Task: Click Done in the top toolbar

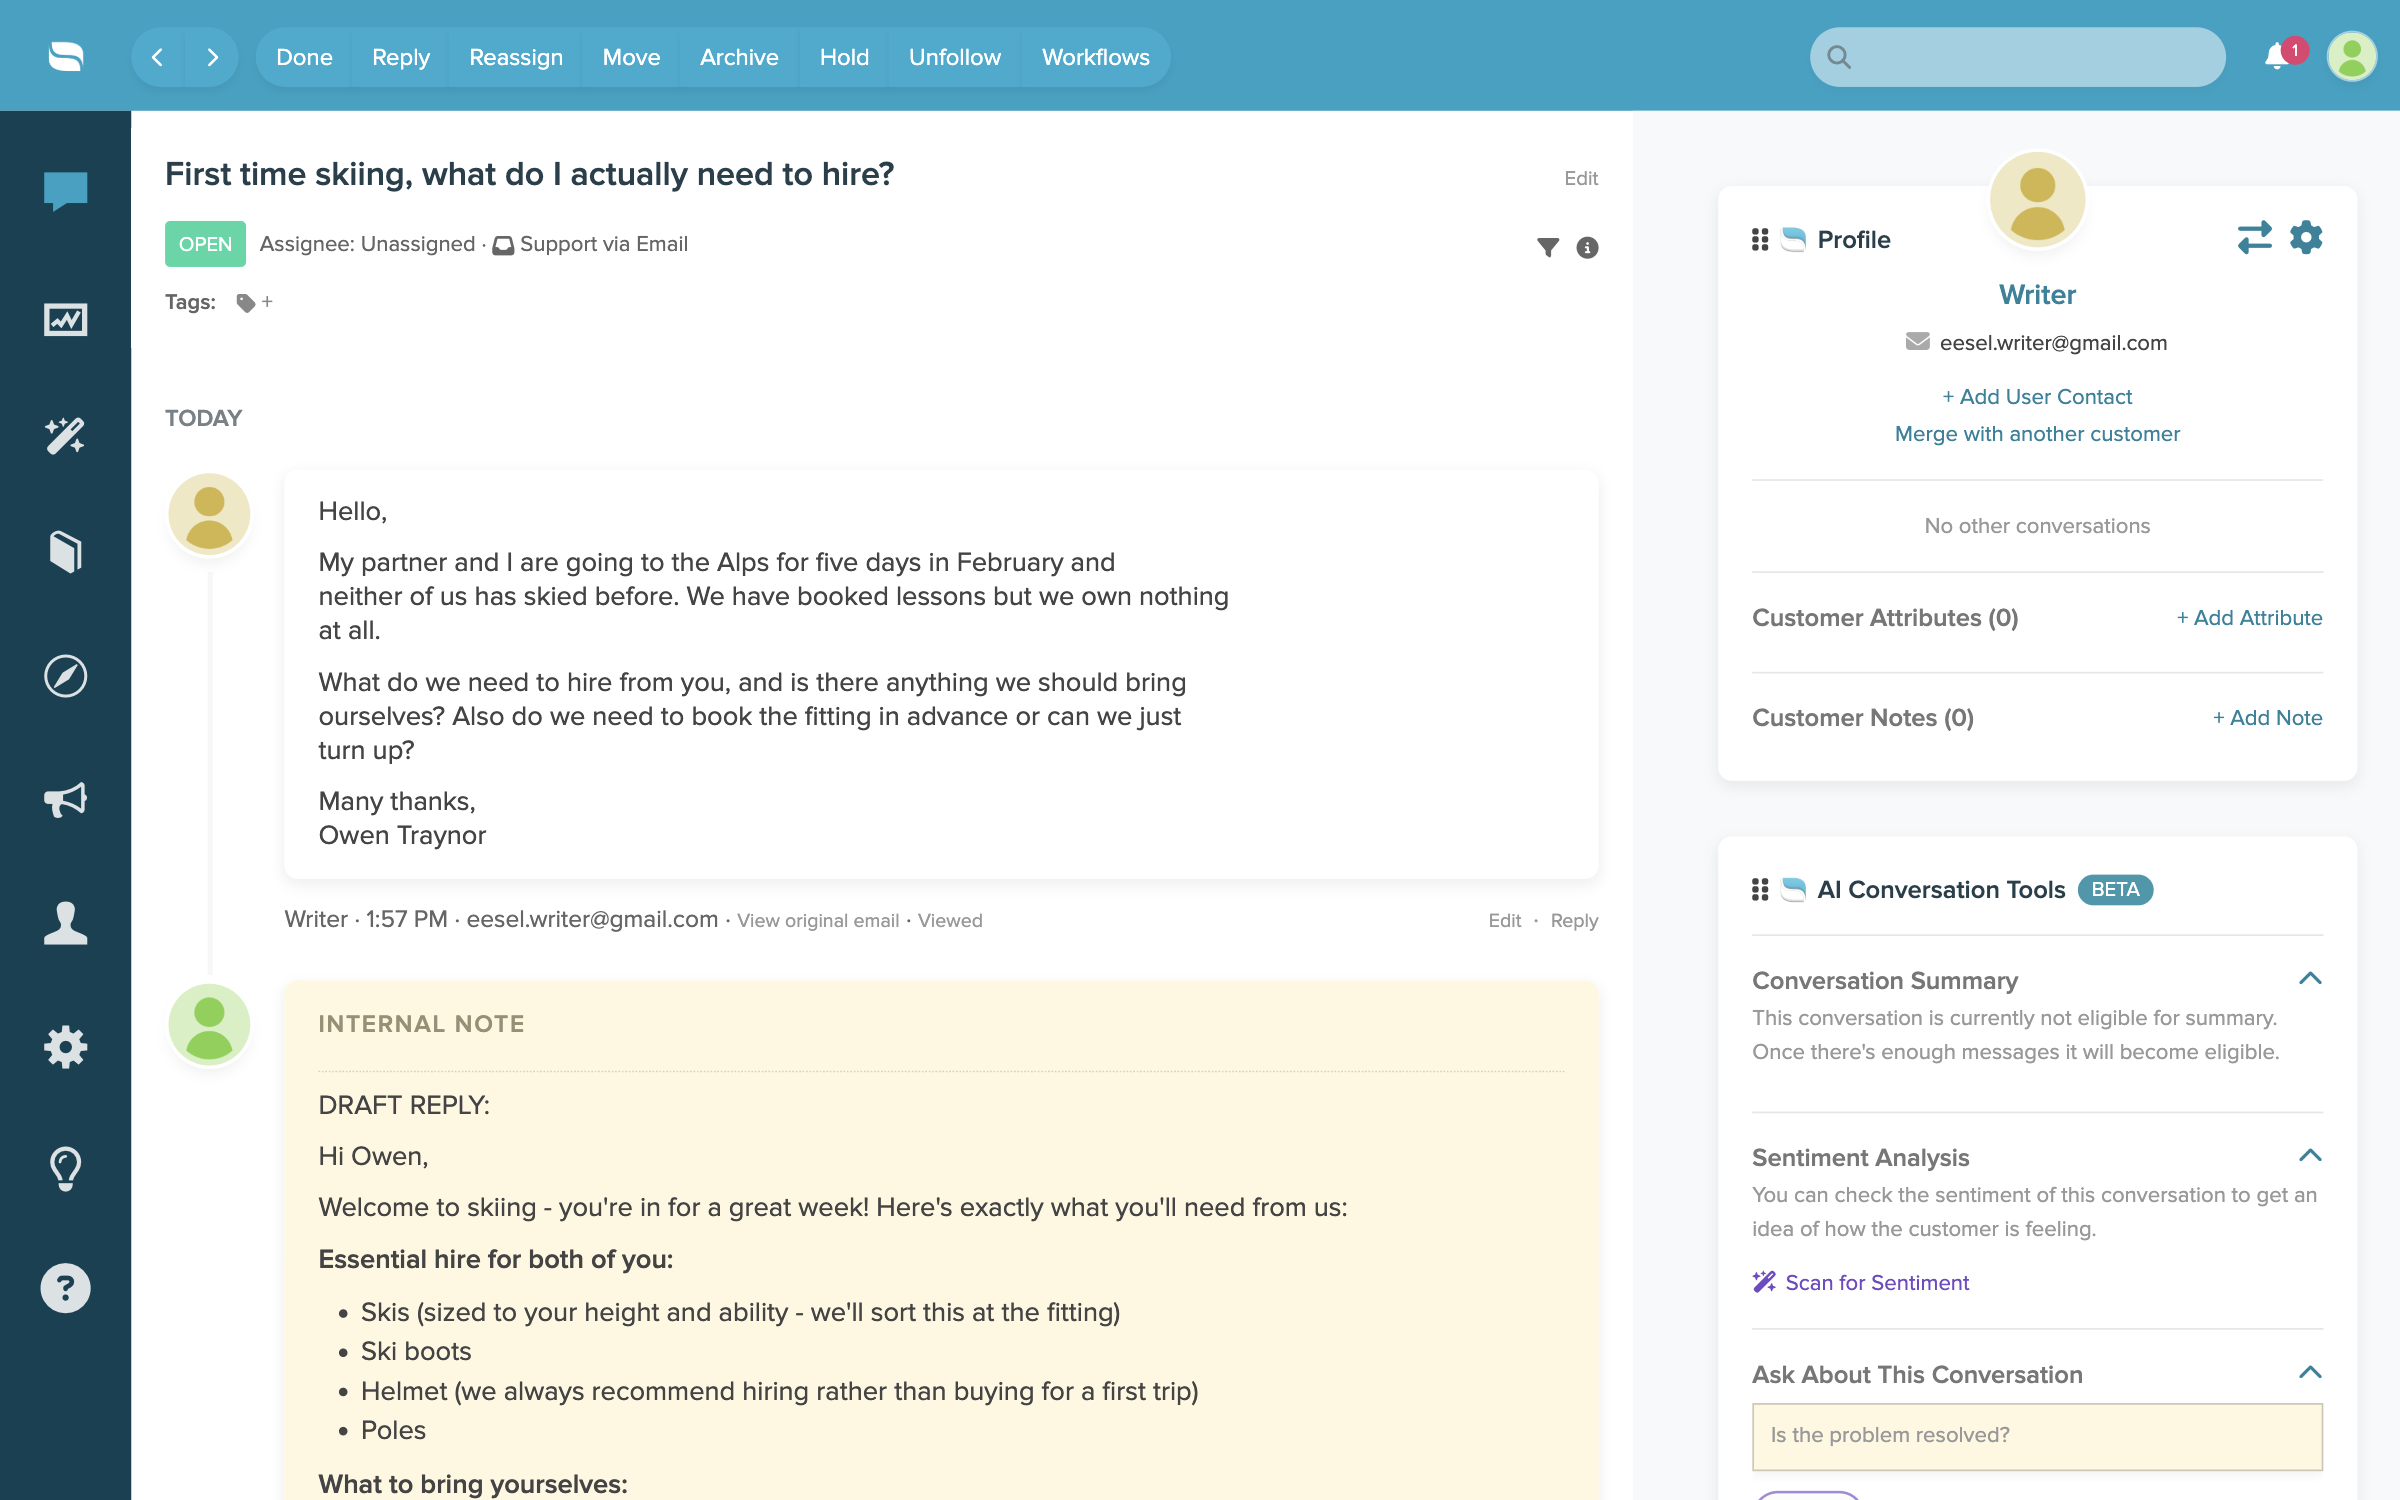Action: pos(304,57)
